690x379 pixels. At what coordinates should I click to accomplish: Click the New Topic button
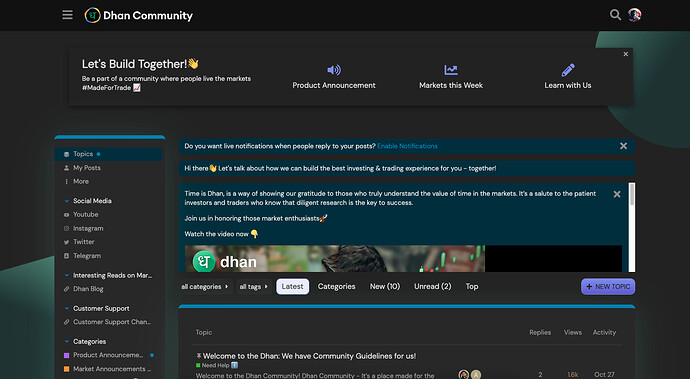click(608, 287)
